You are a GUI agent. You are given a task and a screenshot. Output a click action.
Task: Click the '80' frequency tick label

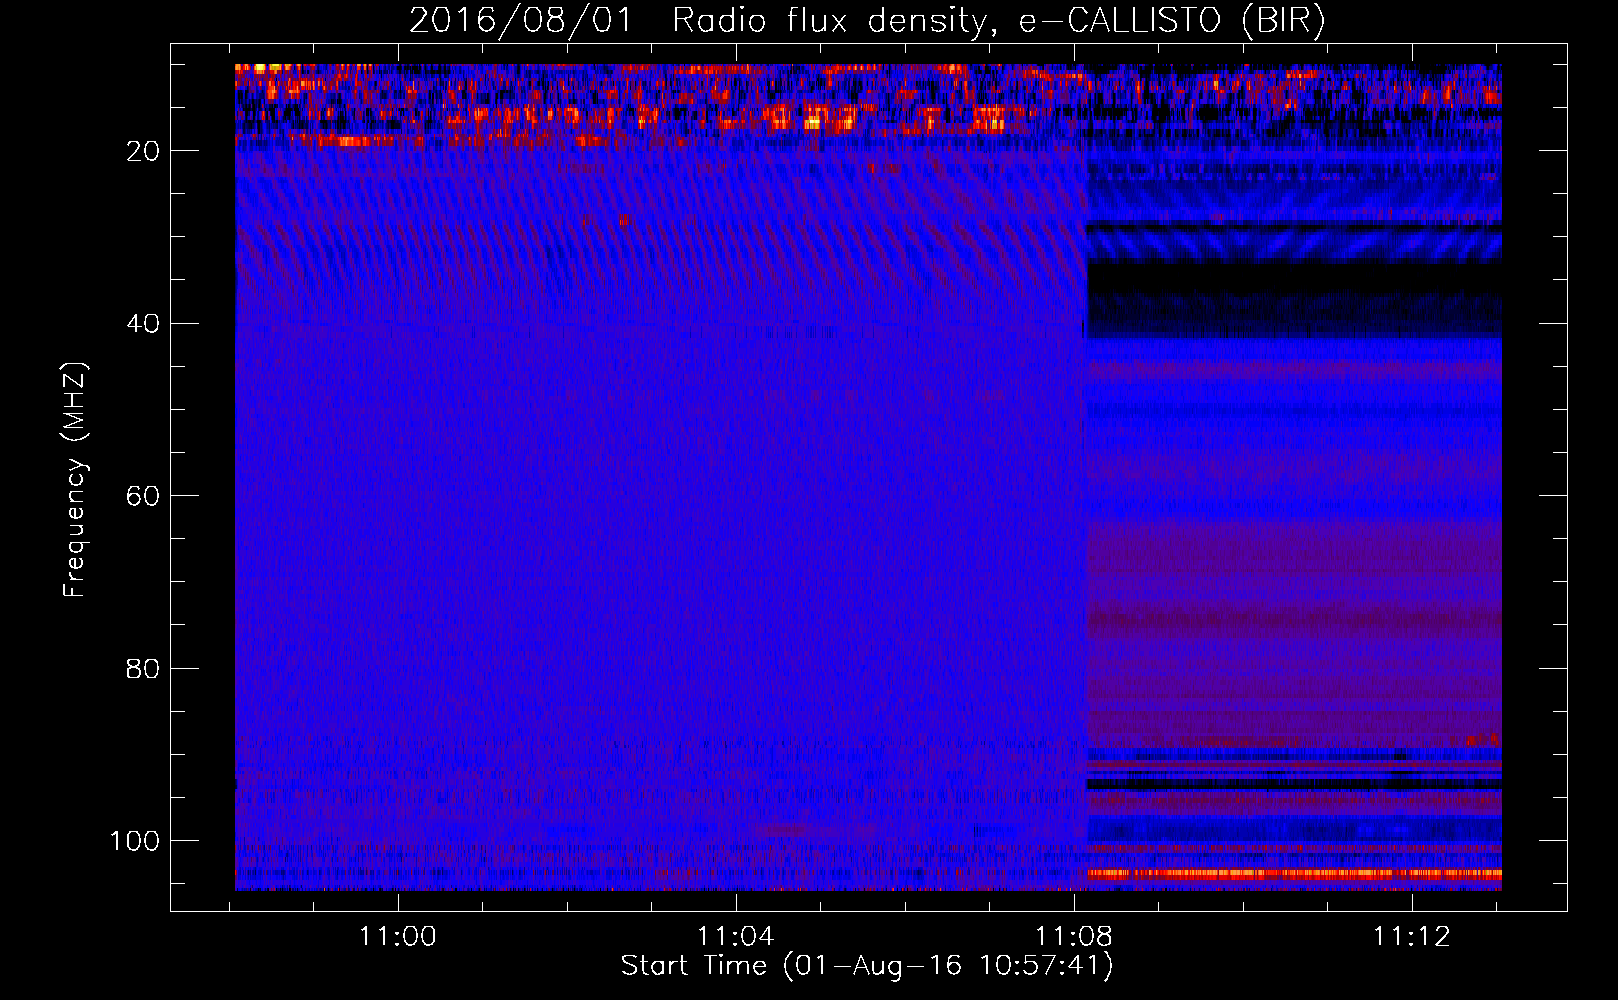coord(143,668)
